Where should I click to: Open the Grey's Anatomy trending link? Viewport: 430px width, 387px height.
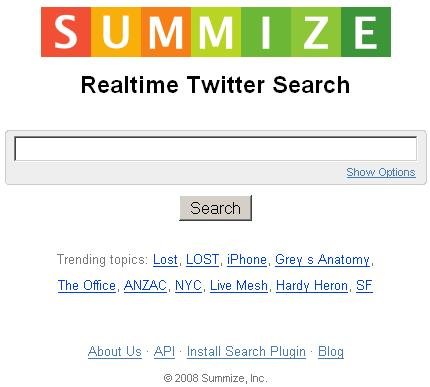pos(322,260)
